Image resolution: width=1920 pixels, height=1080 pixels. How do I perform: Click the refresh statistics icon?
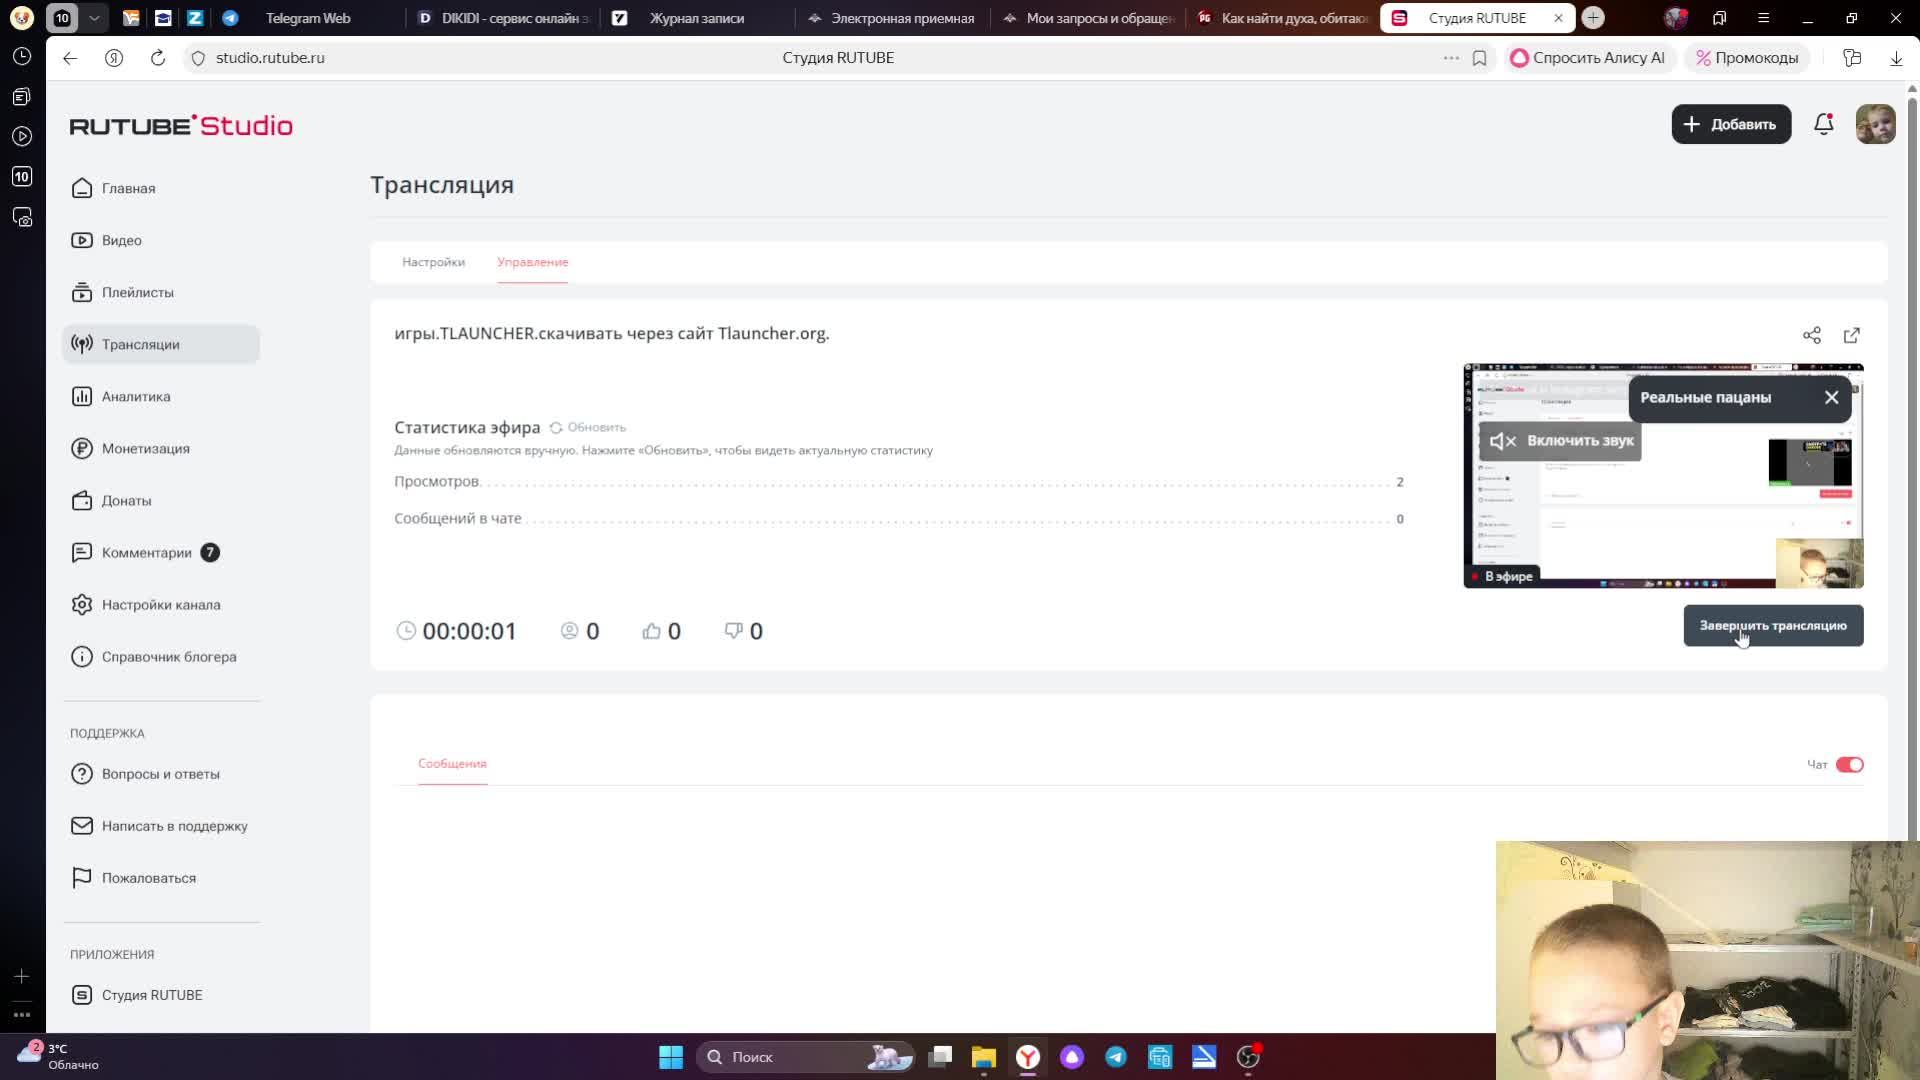556,428
